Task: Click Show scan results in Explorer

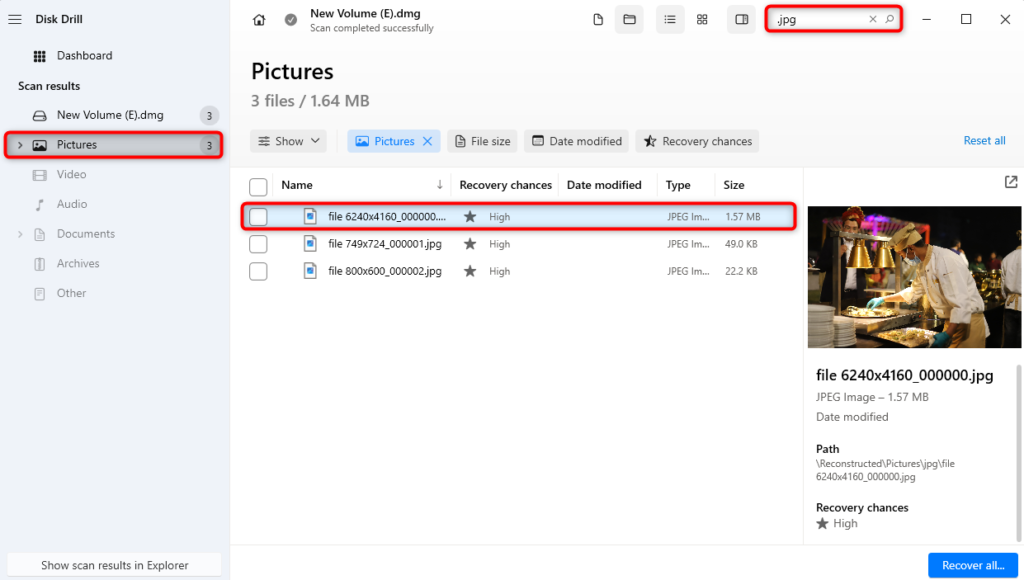Action: (113, 564)
